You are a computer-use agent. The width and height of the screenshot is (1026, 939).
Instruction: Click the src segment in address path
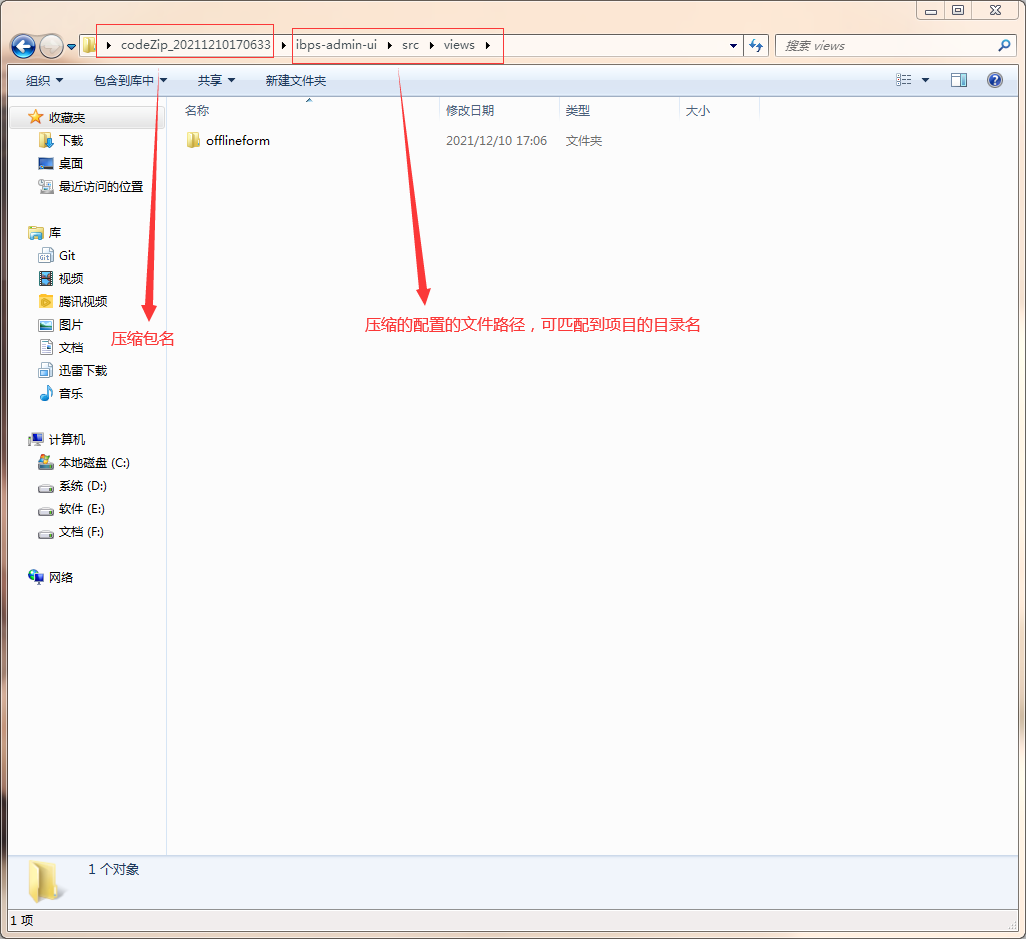coord(410,45)
